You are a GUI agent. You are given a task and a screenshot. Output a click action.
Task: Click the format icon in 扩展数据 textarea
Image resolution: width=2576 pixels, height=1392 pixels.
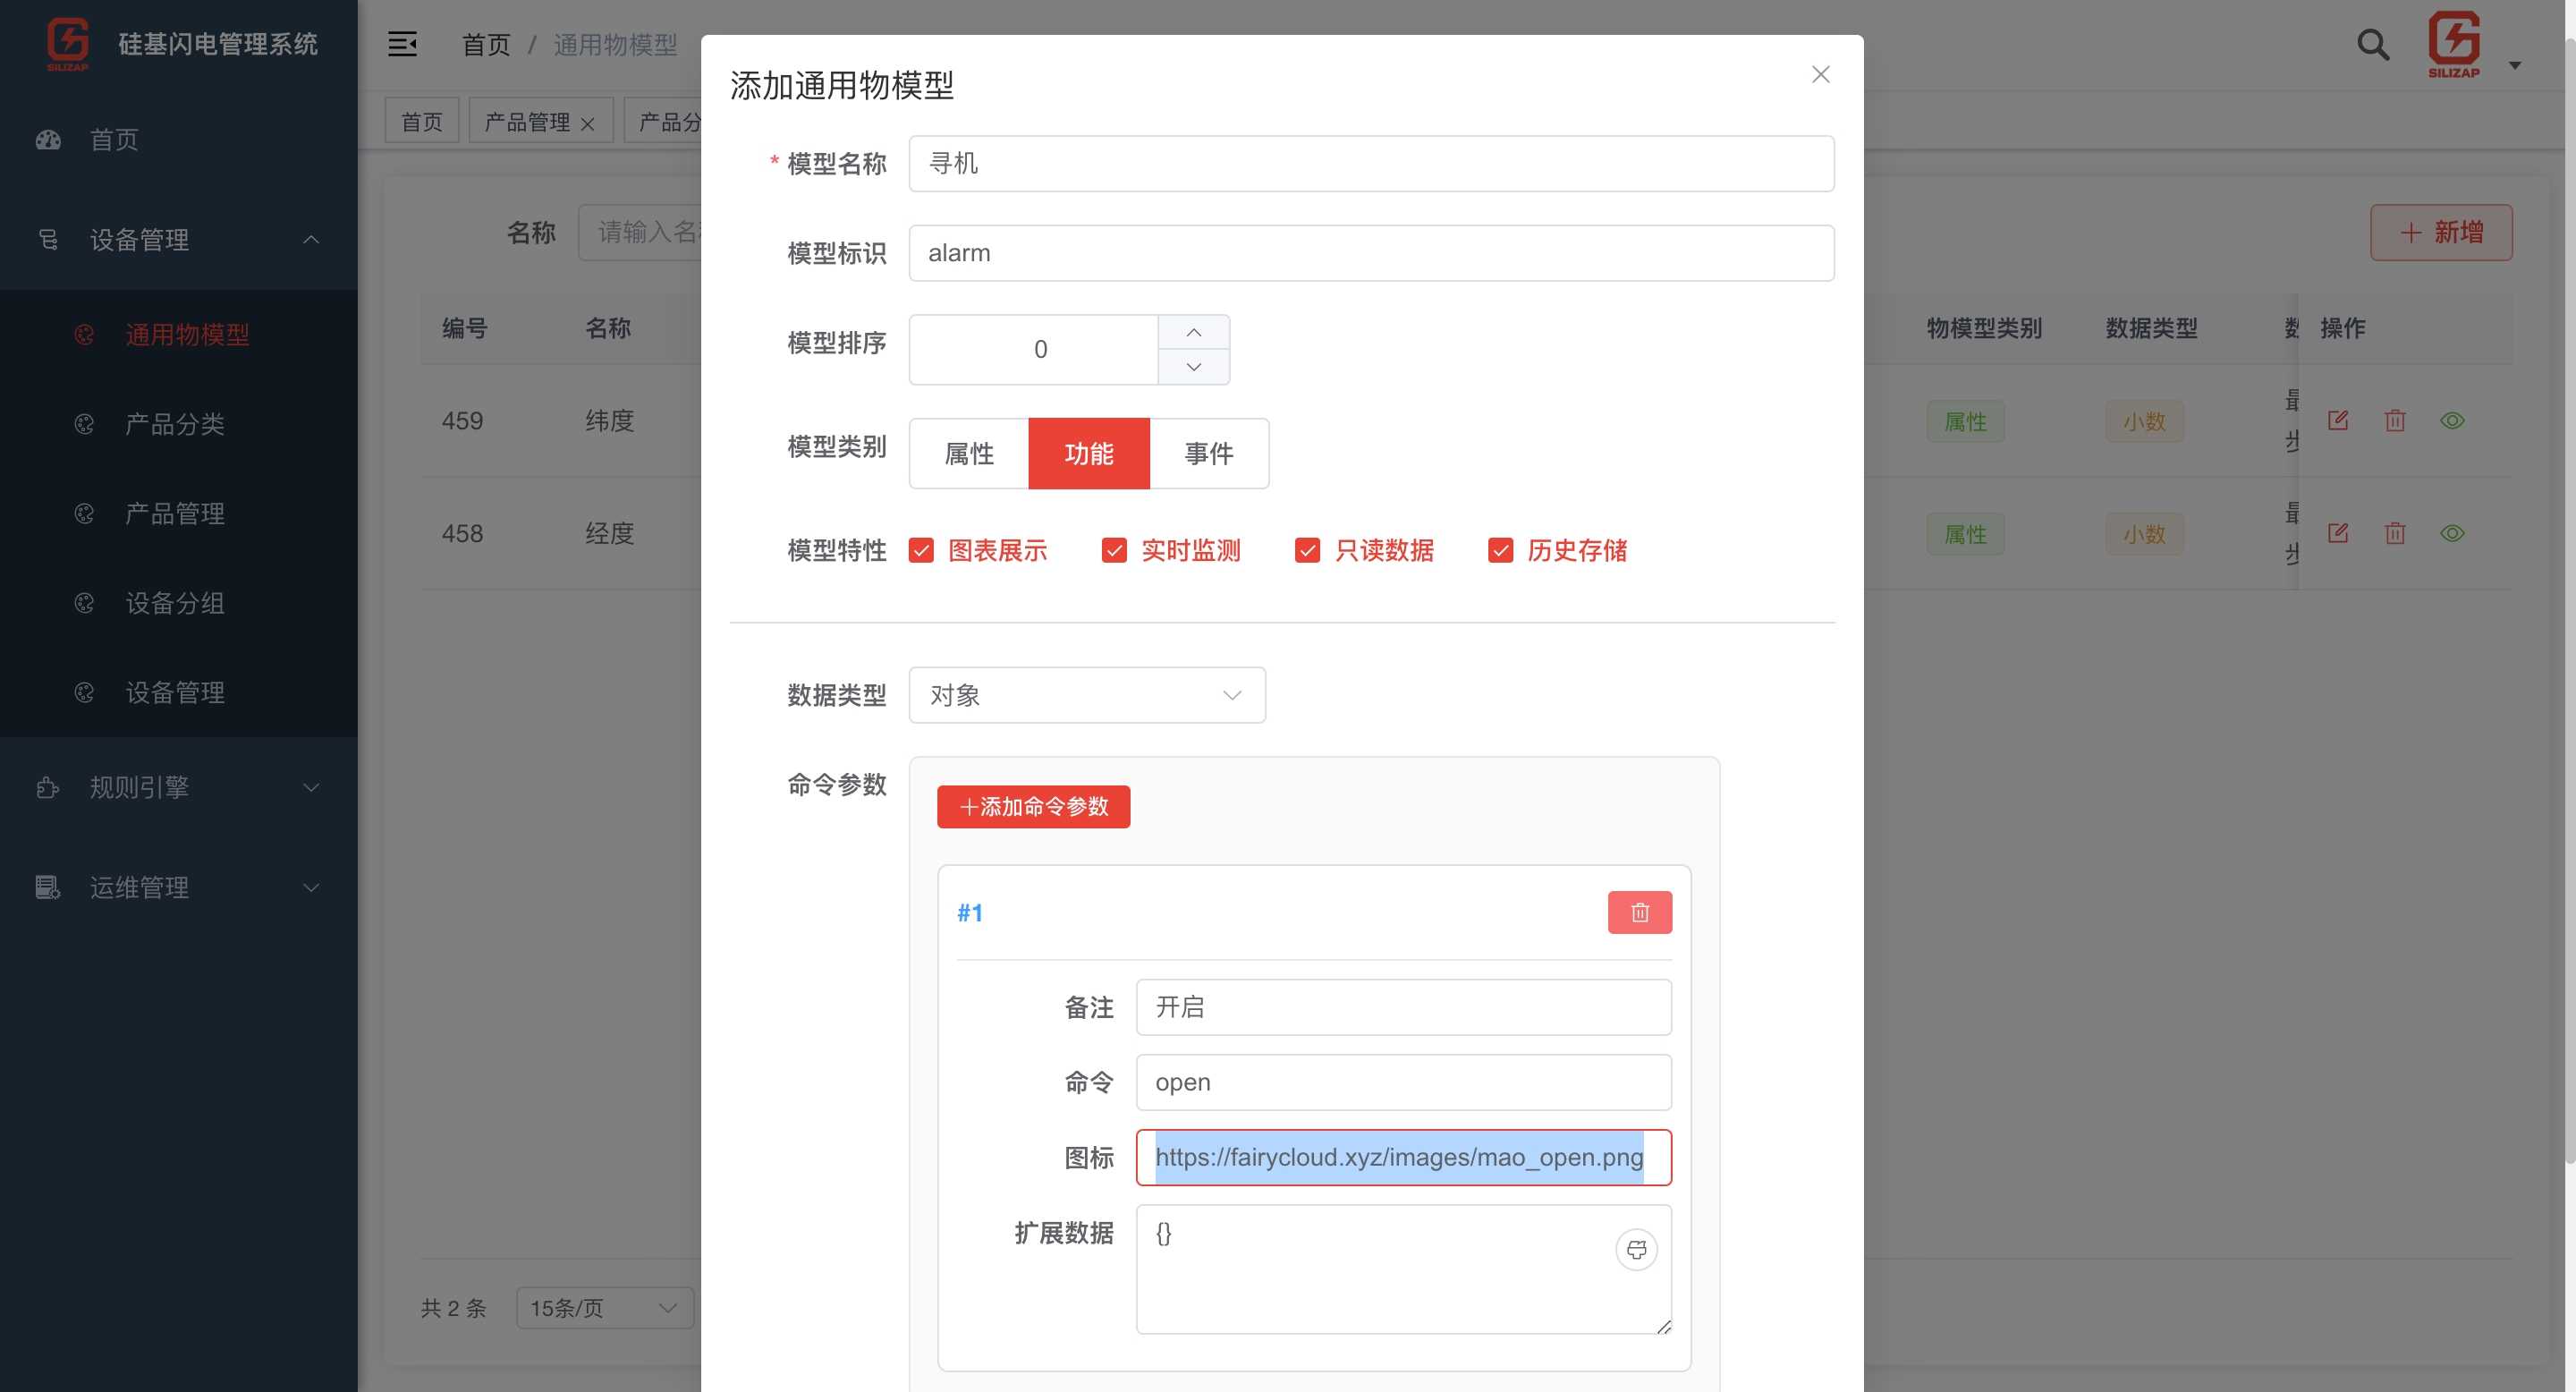(1636, 1249)
